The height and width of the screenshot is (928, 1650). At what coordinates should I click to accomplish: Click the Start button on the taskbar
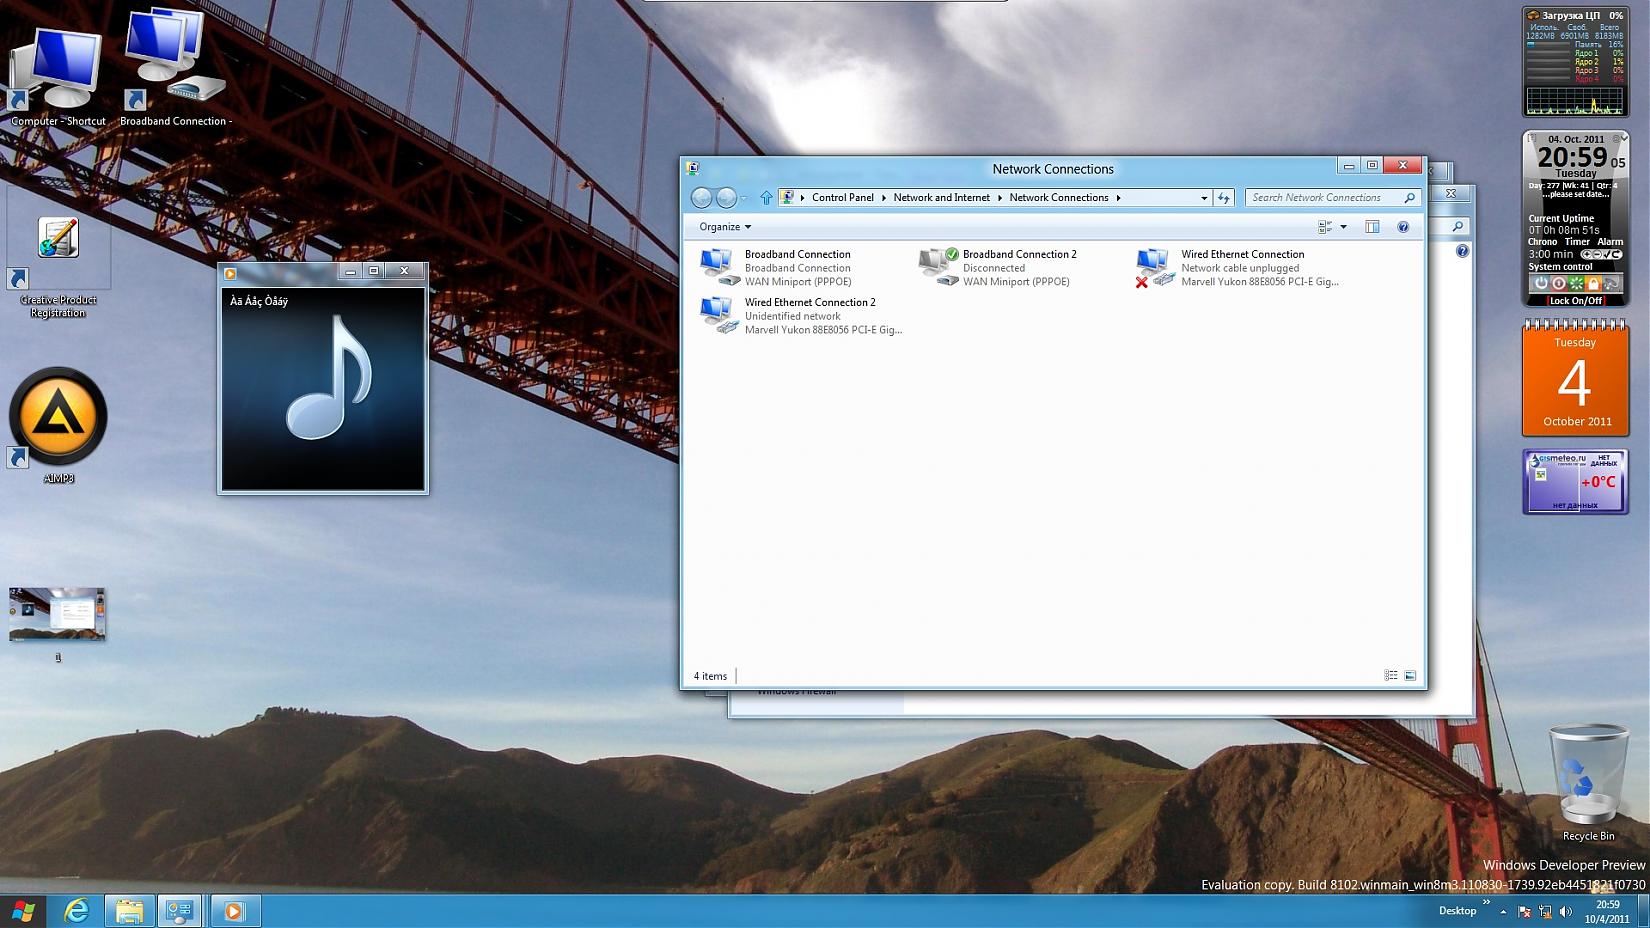point(22,911)
